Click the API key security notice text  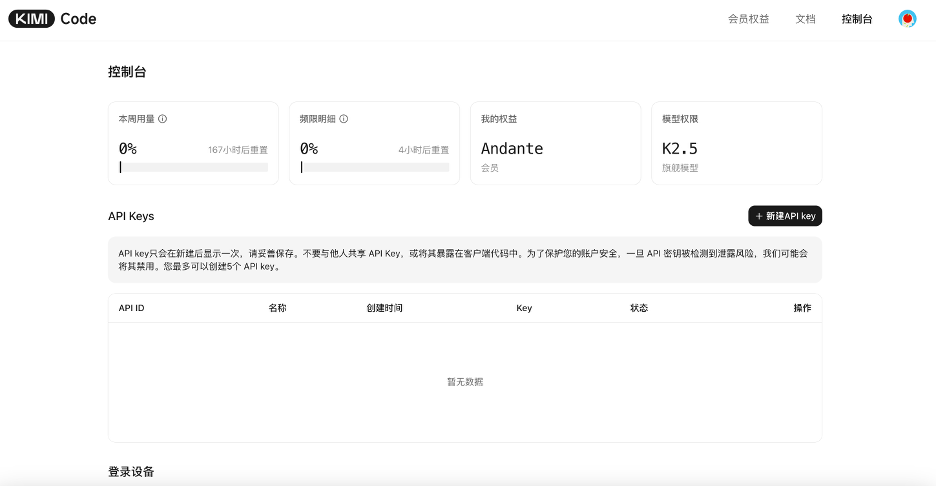pyautogui.click(x=463, y=260)
